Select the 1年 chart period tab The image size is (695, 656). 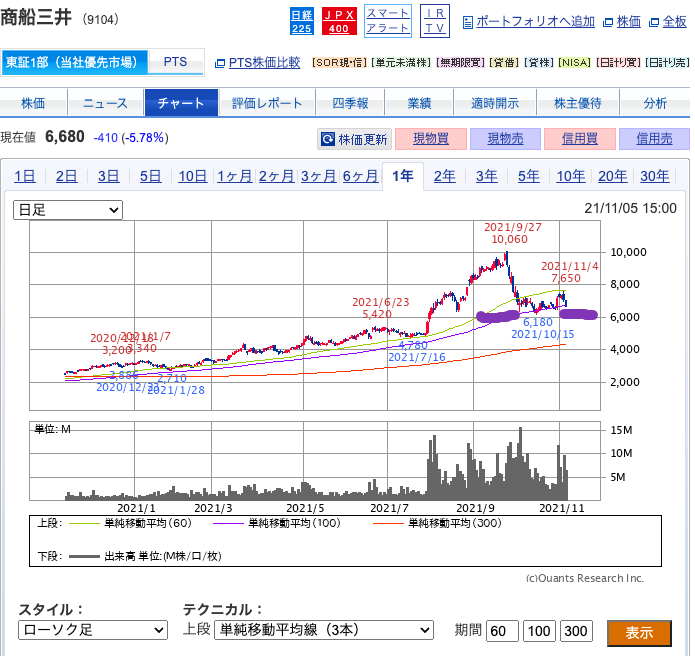point(402,176)
